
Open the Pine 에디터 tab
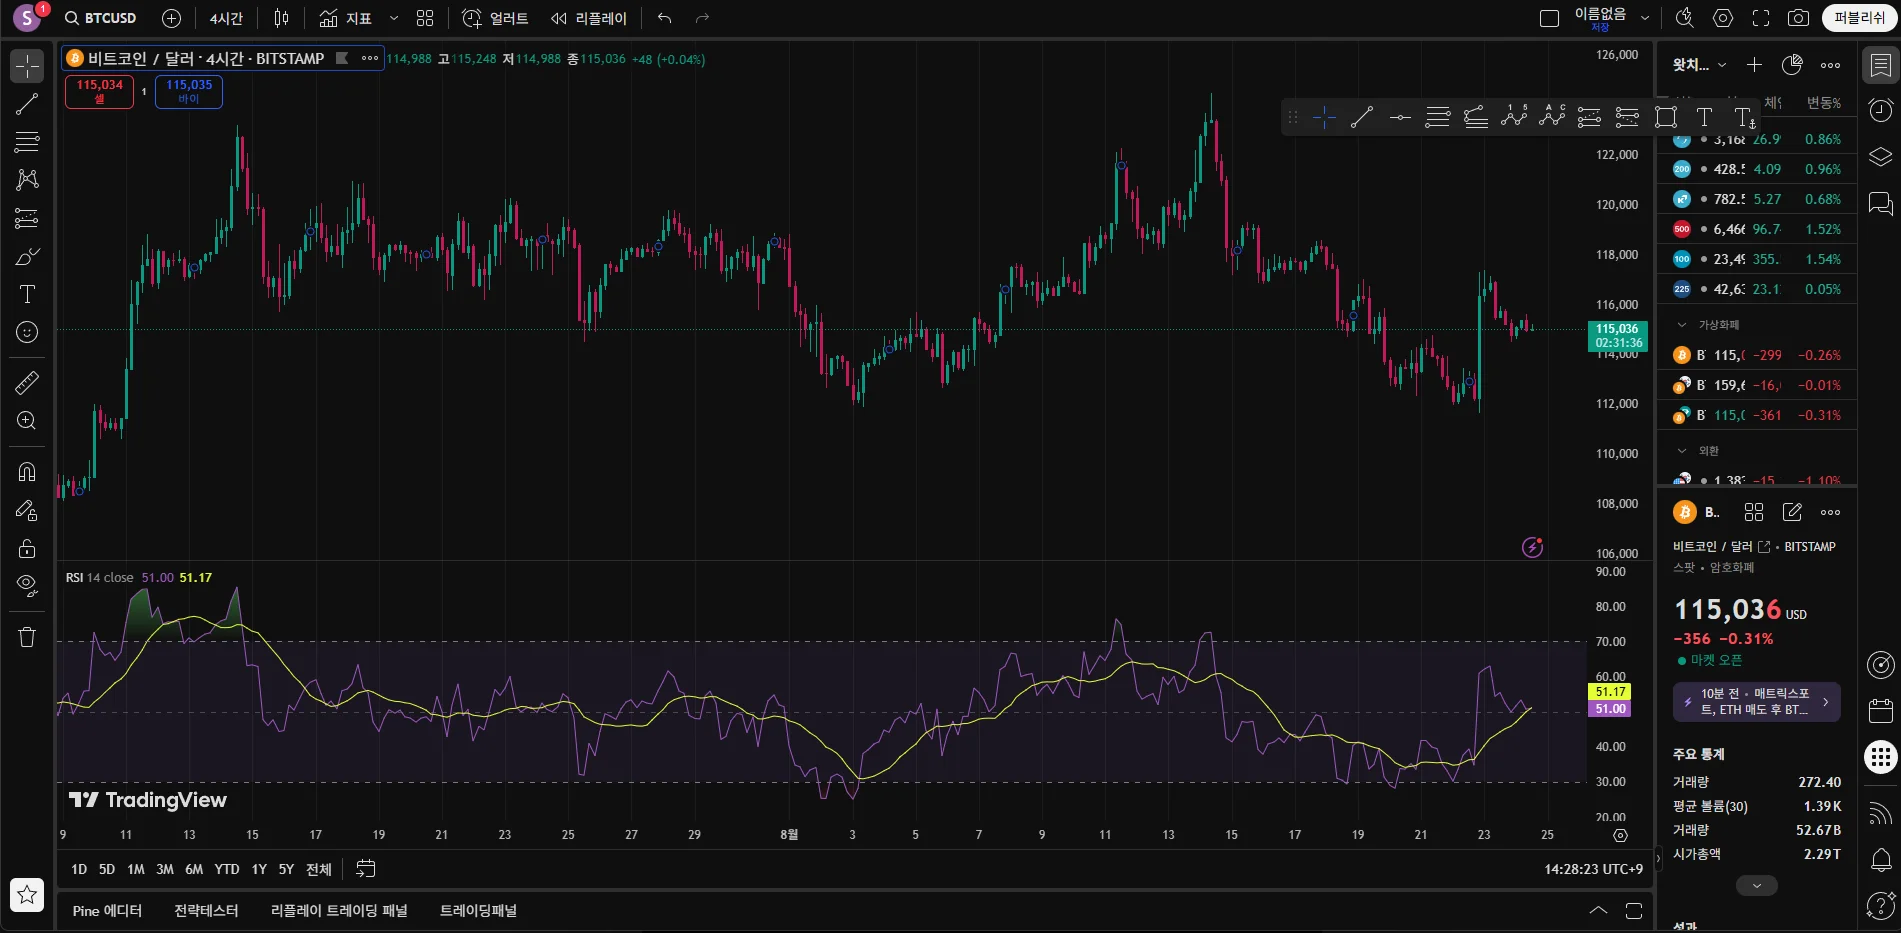[107, 911]
